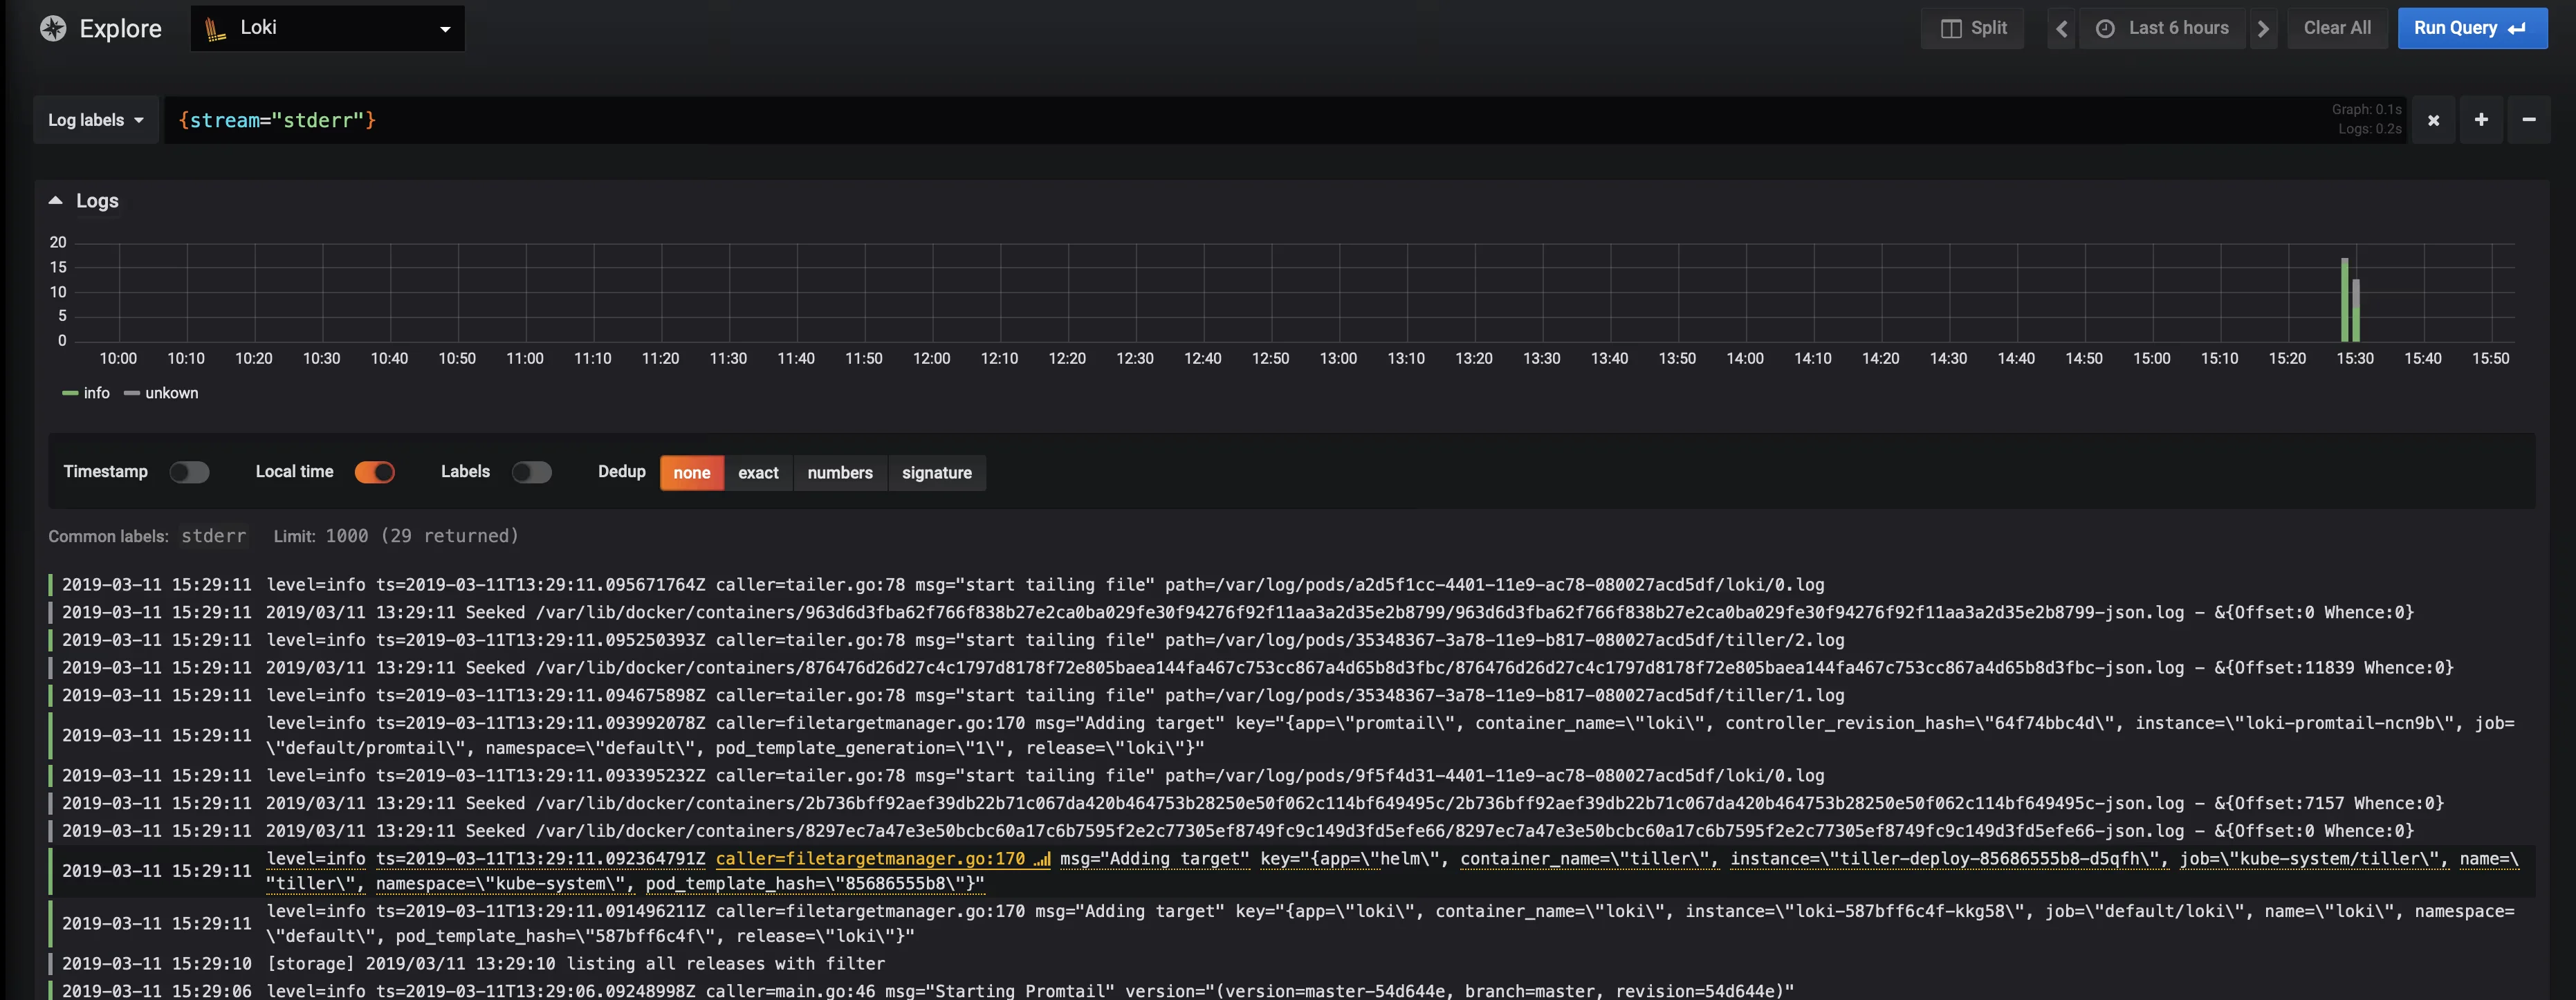Expand the Log labels dropdown

(x=96, y=120)
